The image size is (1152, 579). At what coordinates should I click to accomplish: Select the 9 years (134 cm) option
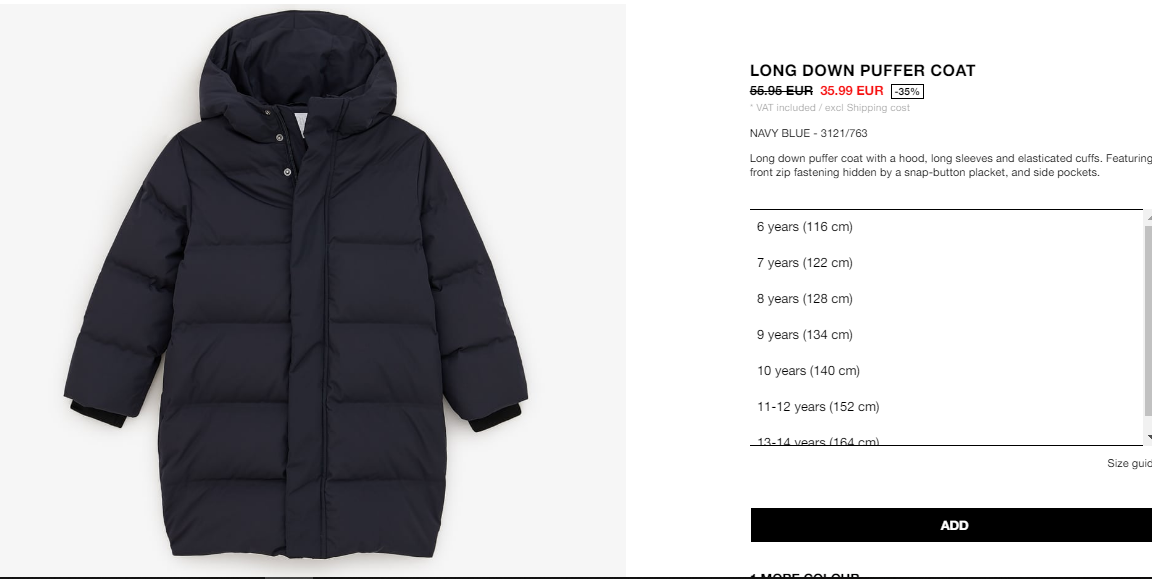pyautogui.click(x=946, y=335)
